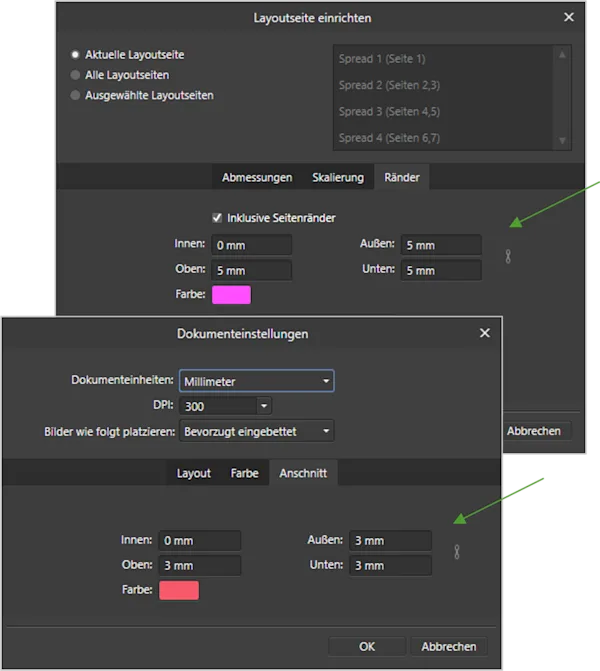Viewport: 600px width, 671px height.
Task: Open the red bleed color swatch
Action: pos(179,590)
